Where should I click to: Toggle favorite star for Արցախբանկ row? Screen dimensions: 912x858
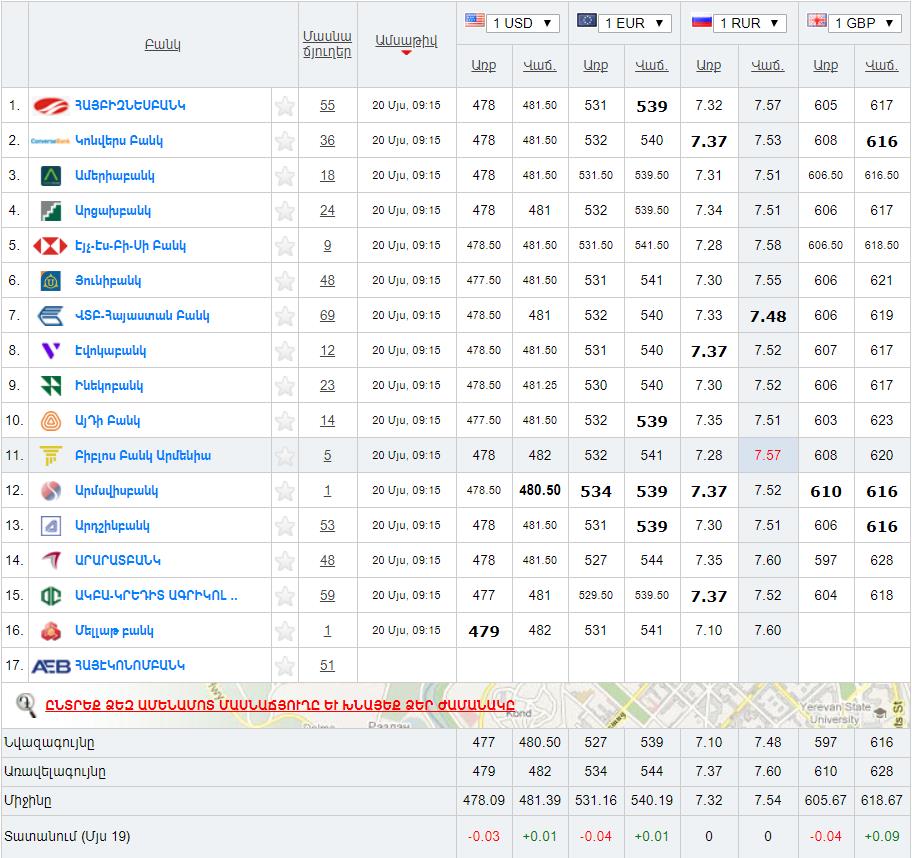285,211
